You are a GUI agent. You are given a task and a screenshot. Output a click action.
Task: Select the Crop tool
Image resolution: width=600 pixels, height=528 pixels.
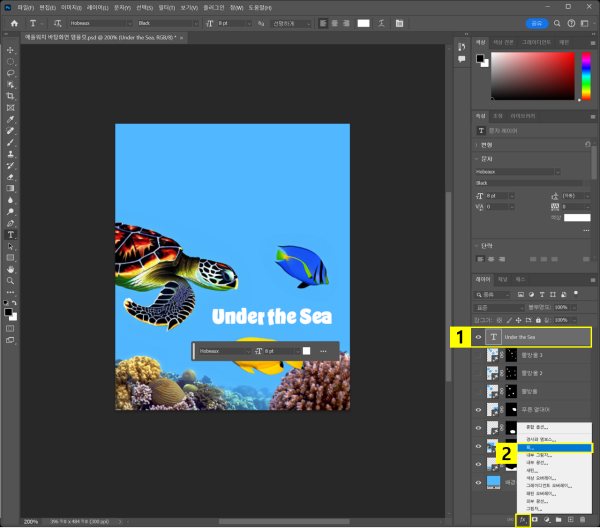click(10, 96)
